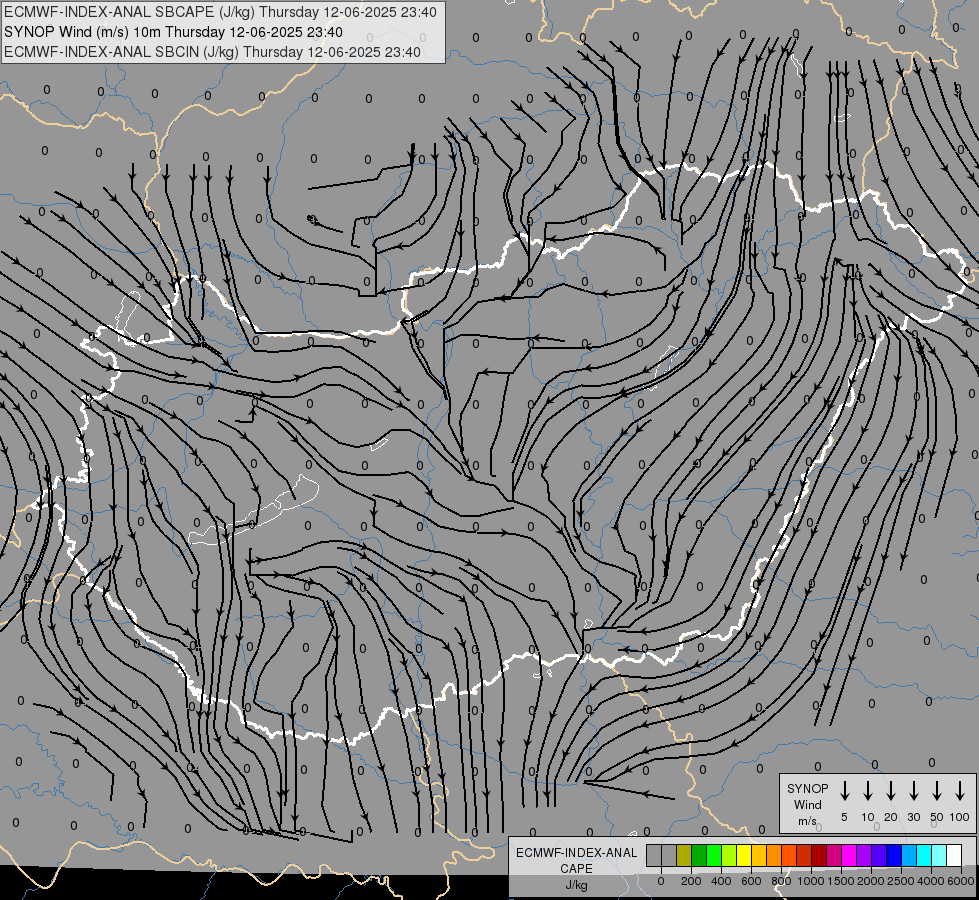
Task: Pick the dark maroon red CAPE swatch
Action: tap(819, 855)
